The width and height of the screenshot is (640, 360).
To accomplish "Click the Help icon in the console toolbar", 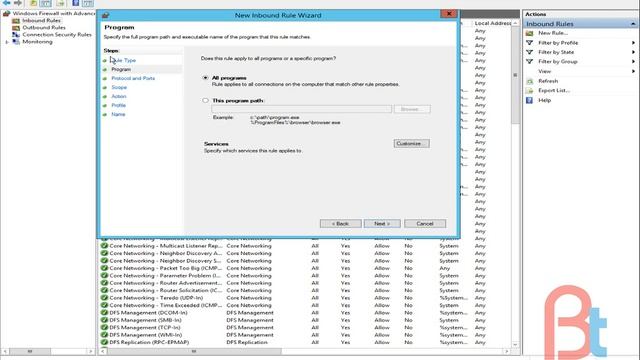I will coord(76,3).
